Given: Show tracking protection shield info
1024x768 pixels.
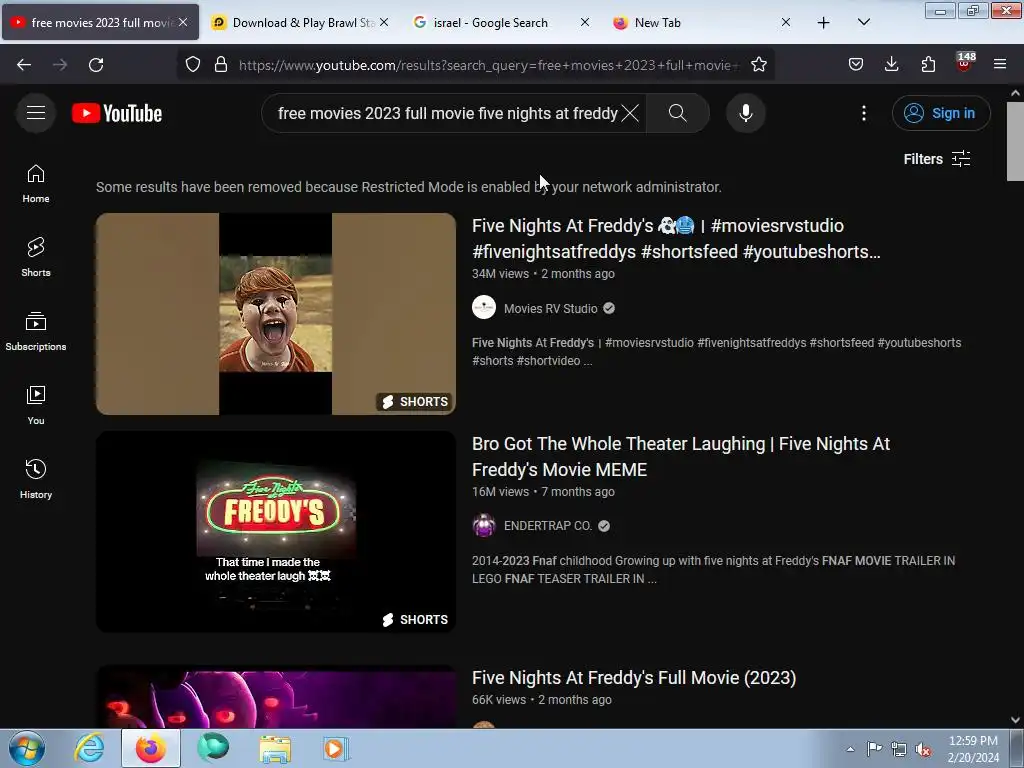Looking at the screenshot, I should 193,65.
